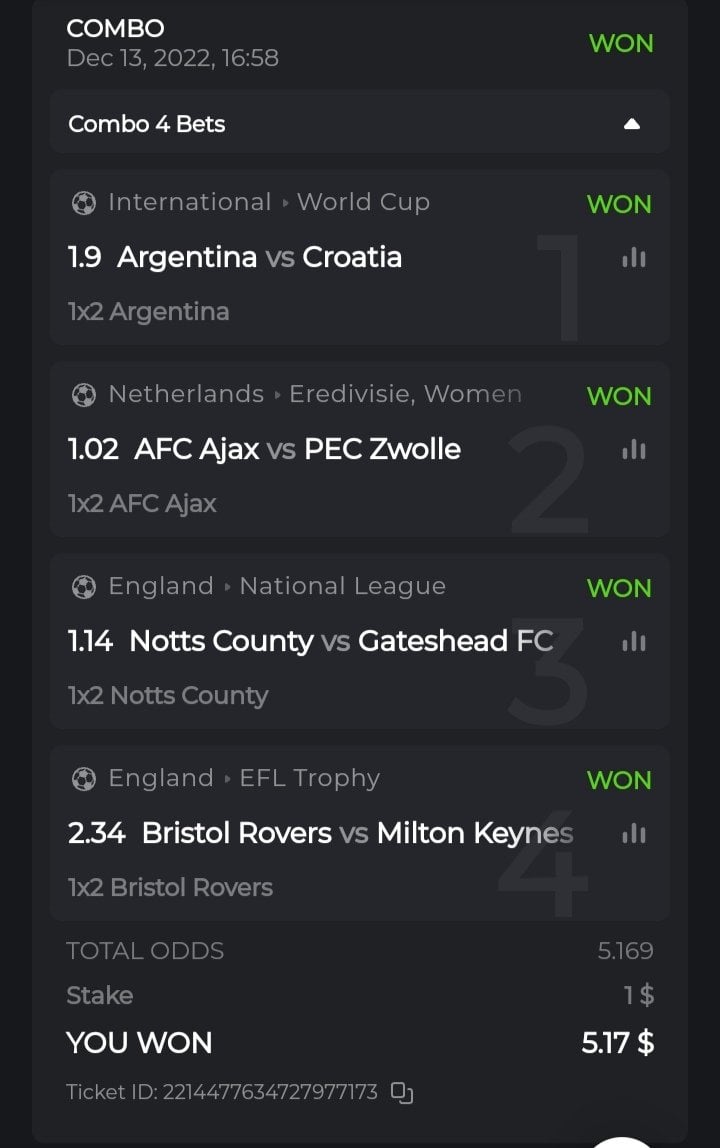Open Eredivisie, Women league link
Image resolution: width=720 pixels, height=1148 pixels.
405,394
